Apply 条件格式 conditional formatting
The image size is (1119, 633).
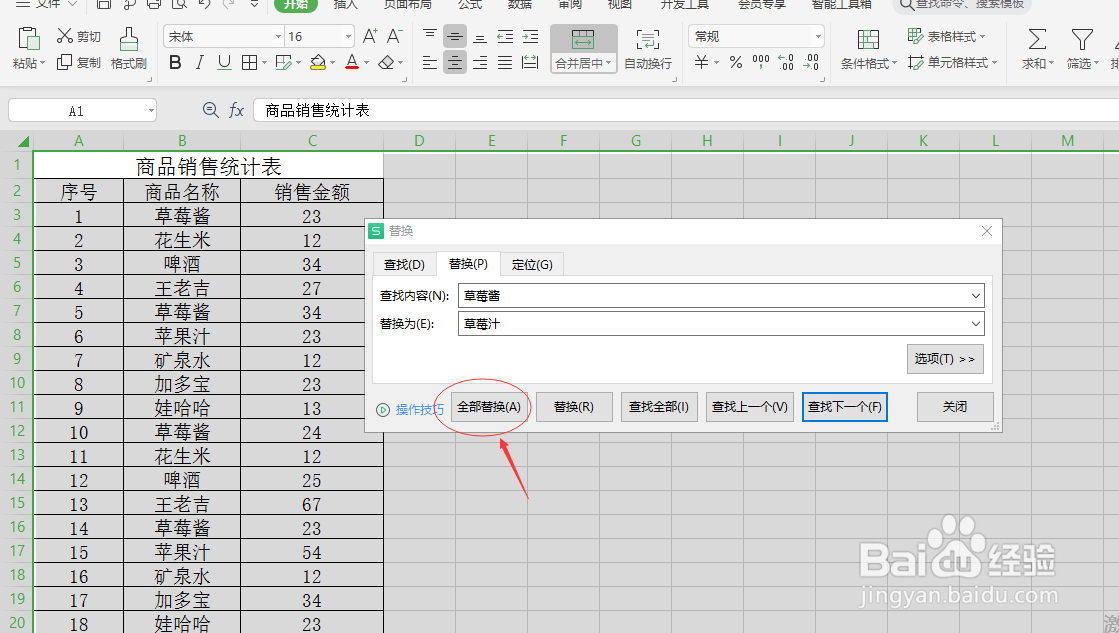tap(866, 47)
